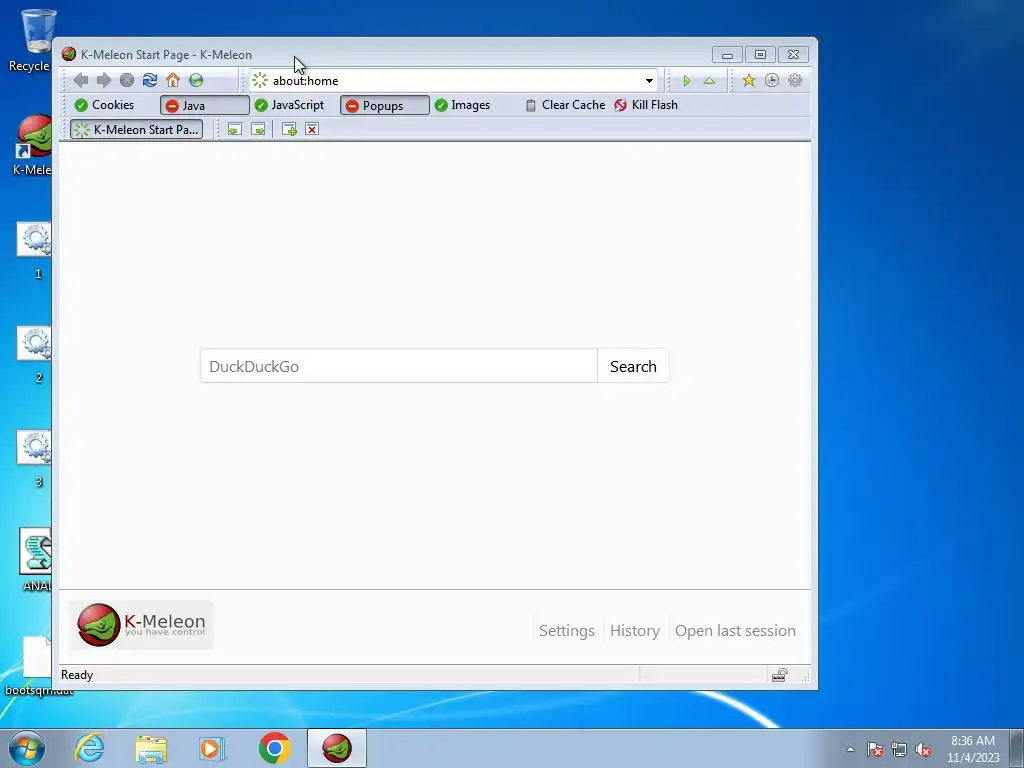Select the K-Meleon desktop shortcut
The width and height of the screenshot is (1024, 768).
33,145
